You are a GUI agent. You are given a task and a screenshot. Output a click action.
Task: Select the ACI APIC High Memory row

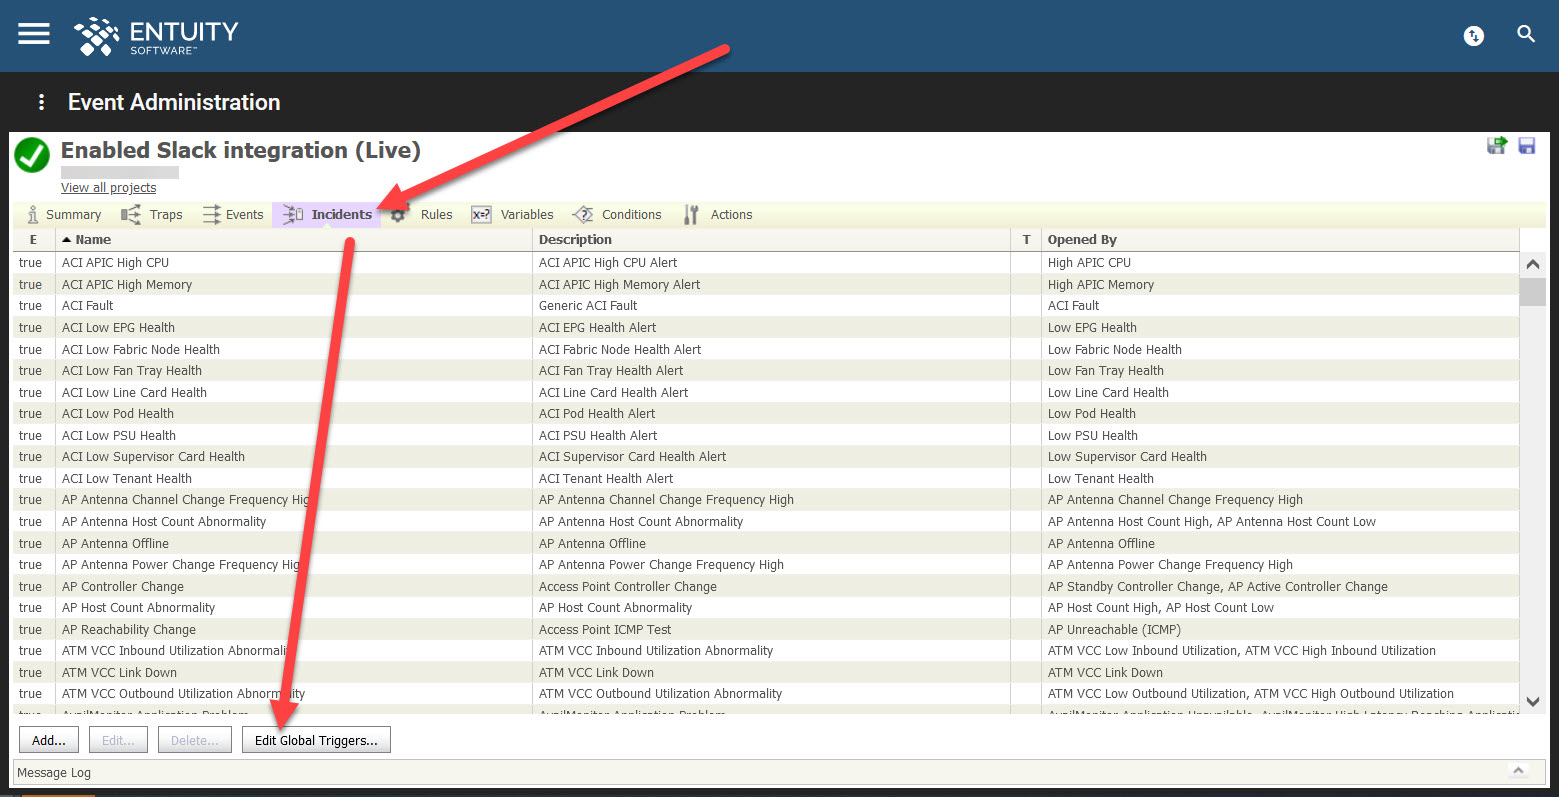765,285
